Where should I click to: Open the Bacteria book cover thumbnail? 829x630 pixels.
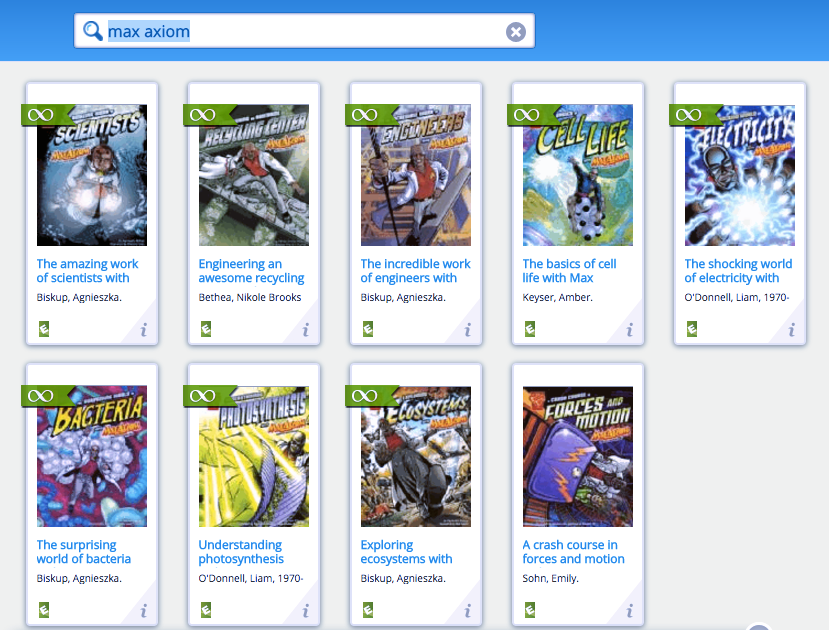click(x=91, y=456)
